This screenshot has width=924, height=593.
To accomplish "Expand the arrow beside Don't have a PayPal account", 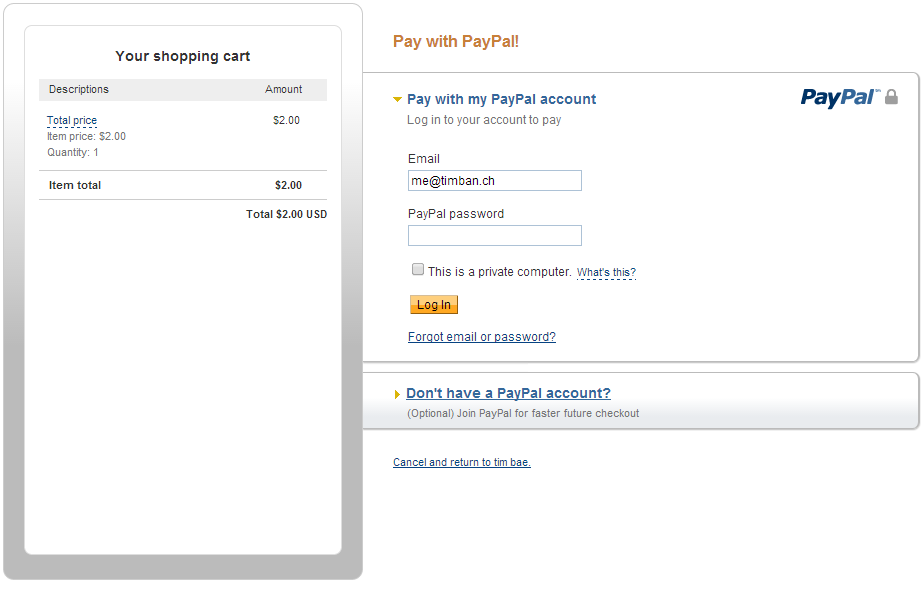I will (397, 395).
